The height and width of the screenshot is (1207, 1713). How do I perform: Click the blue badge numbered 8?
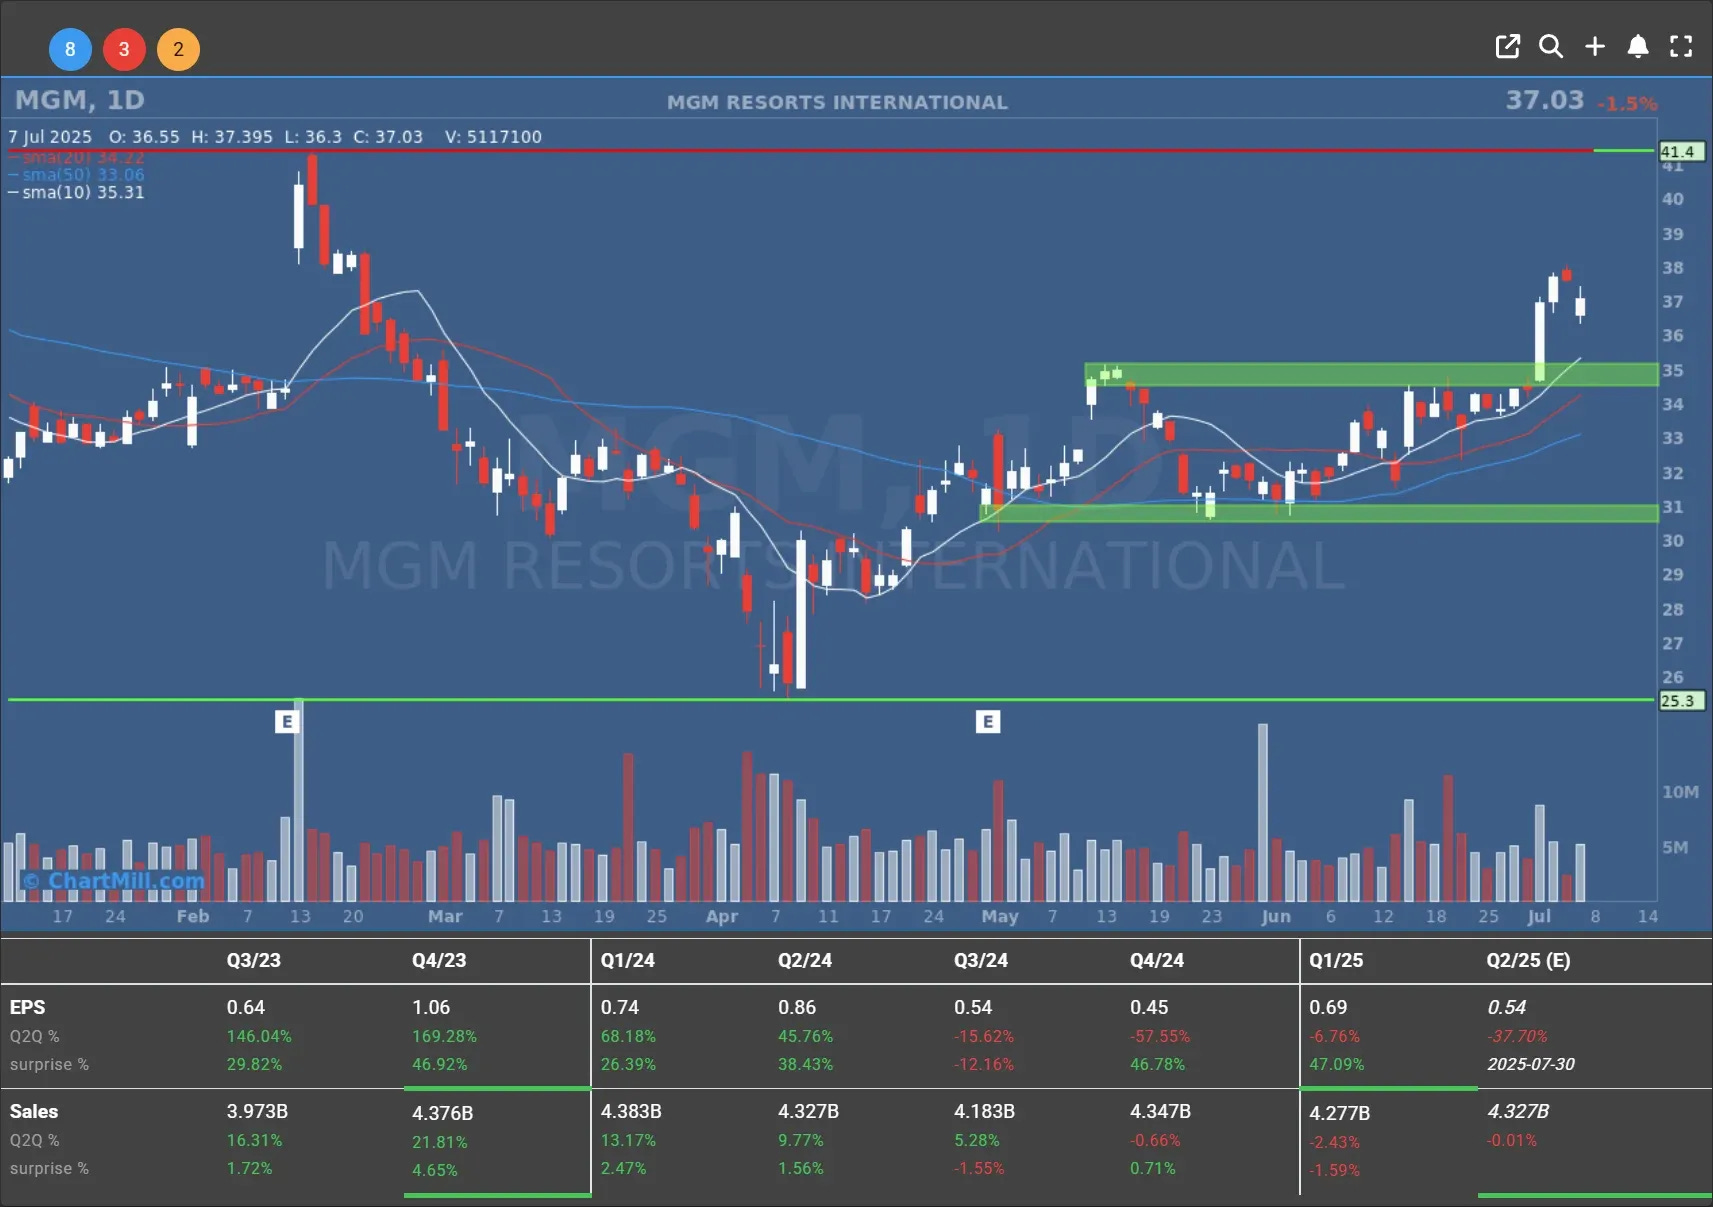point(70,49)
